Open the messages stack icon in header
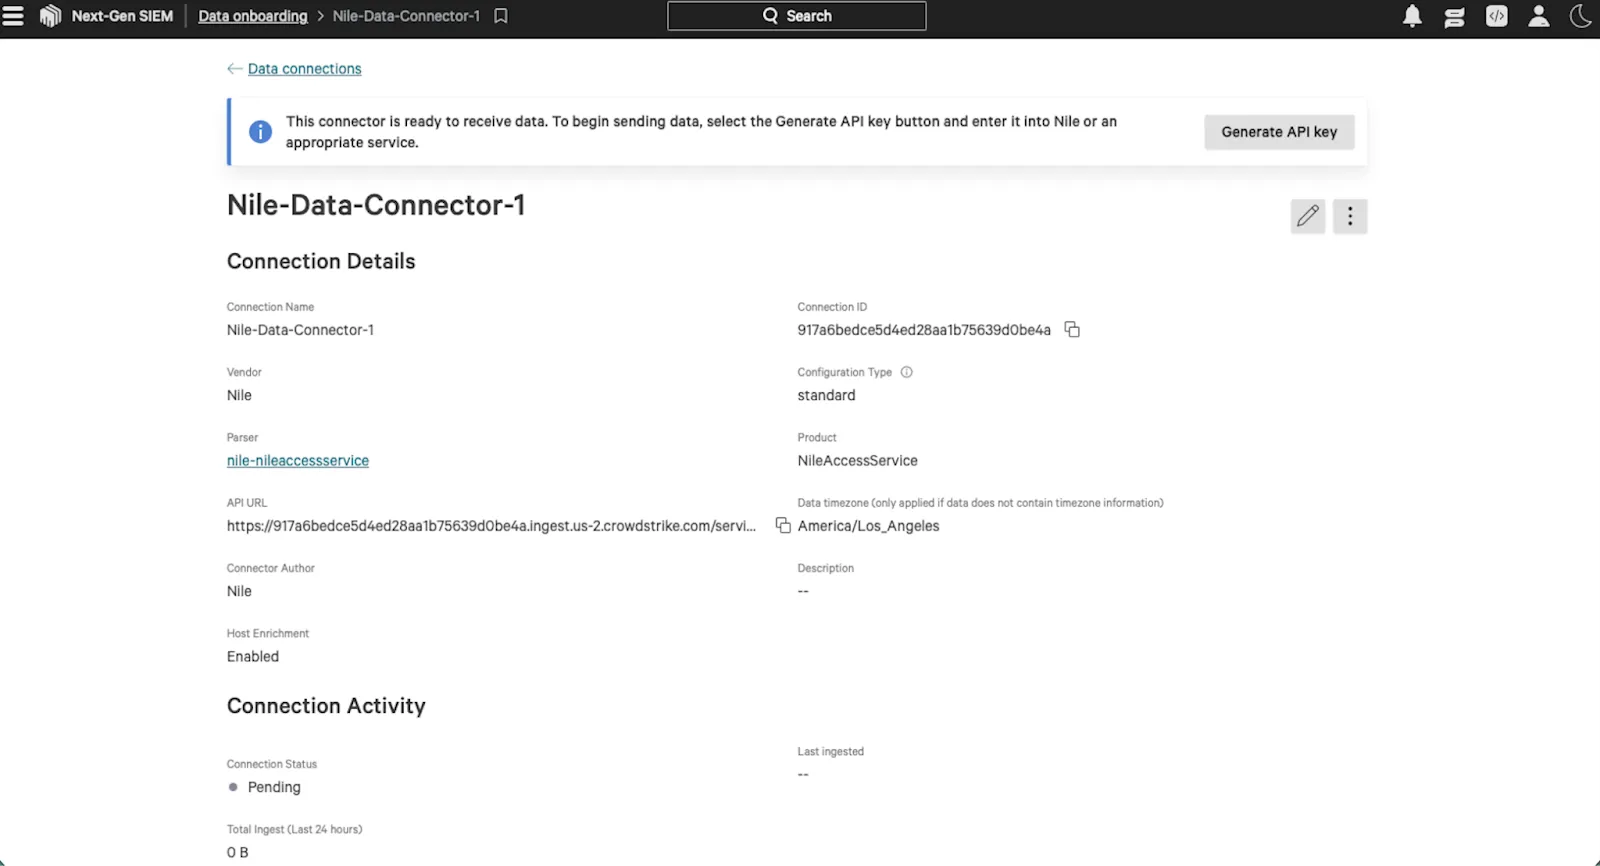Screen dimensions: 1600x866 coord(1454,16)
